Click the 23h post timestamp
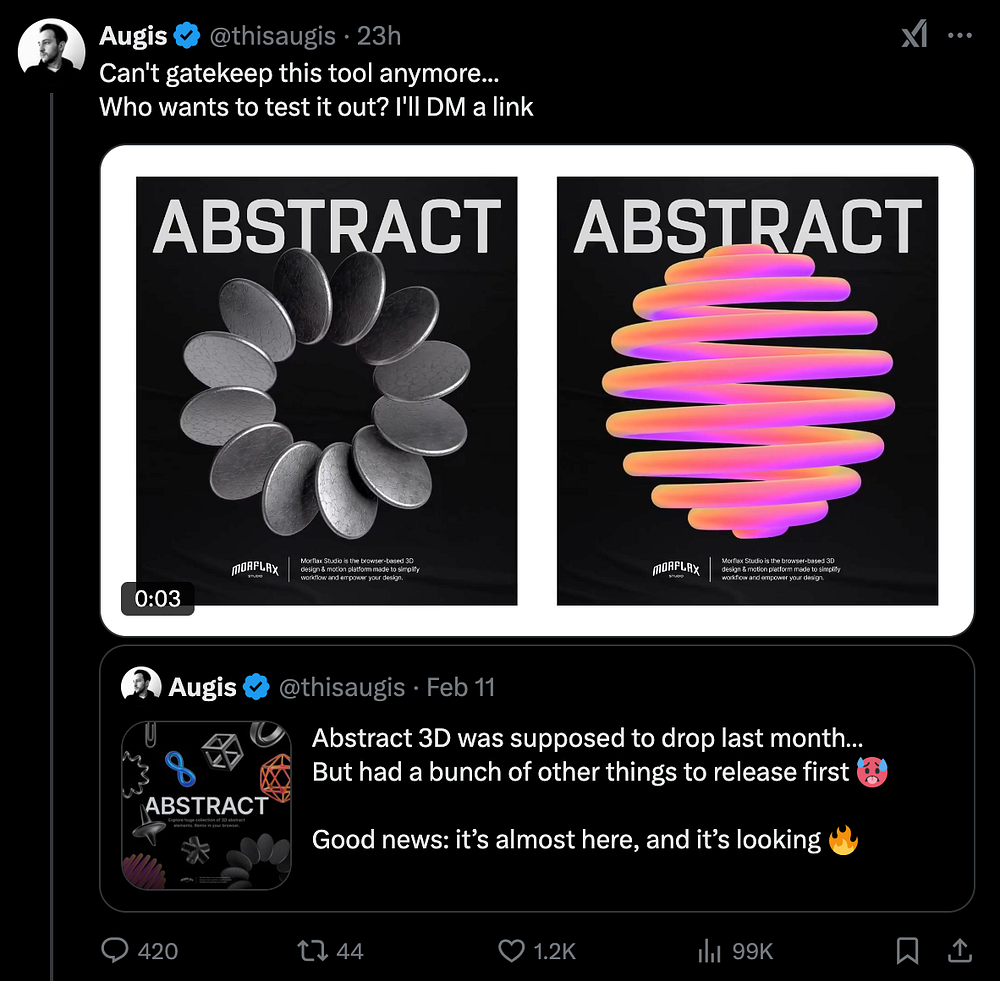This screenshot has width=1000, height=981. pos(379,36)
